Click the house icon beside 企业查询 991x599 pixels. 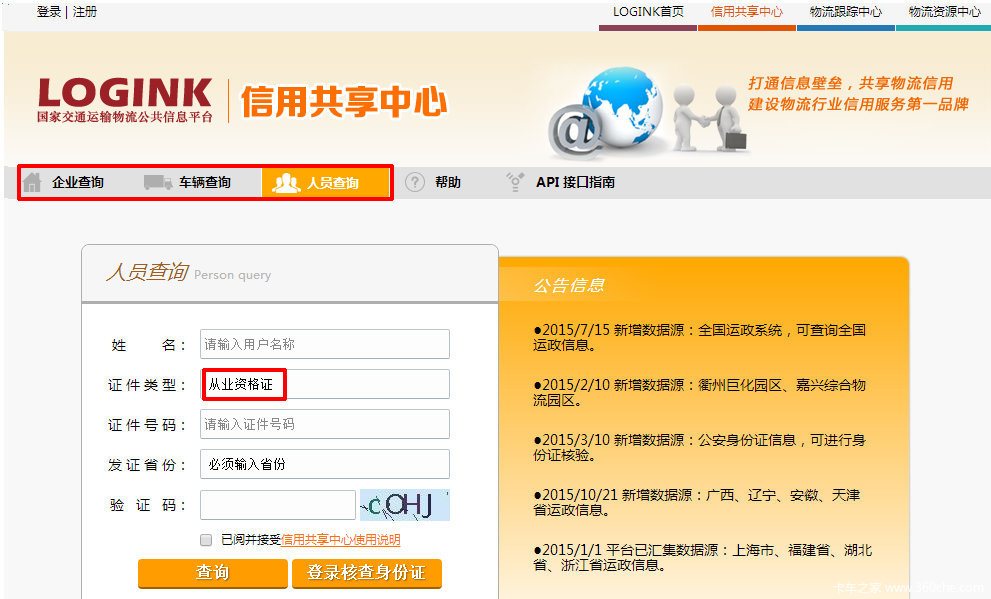[x=33, y=182]
